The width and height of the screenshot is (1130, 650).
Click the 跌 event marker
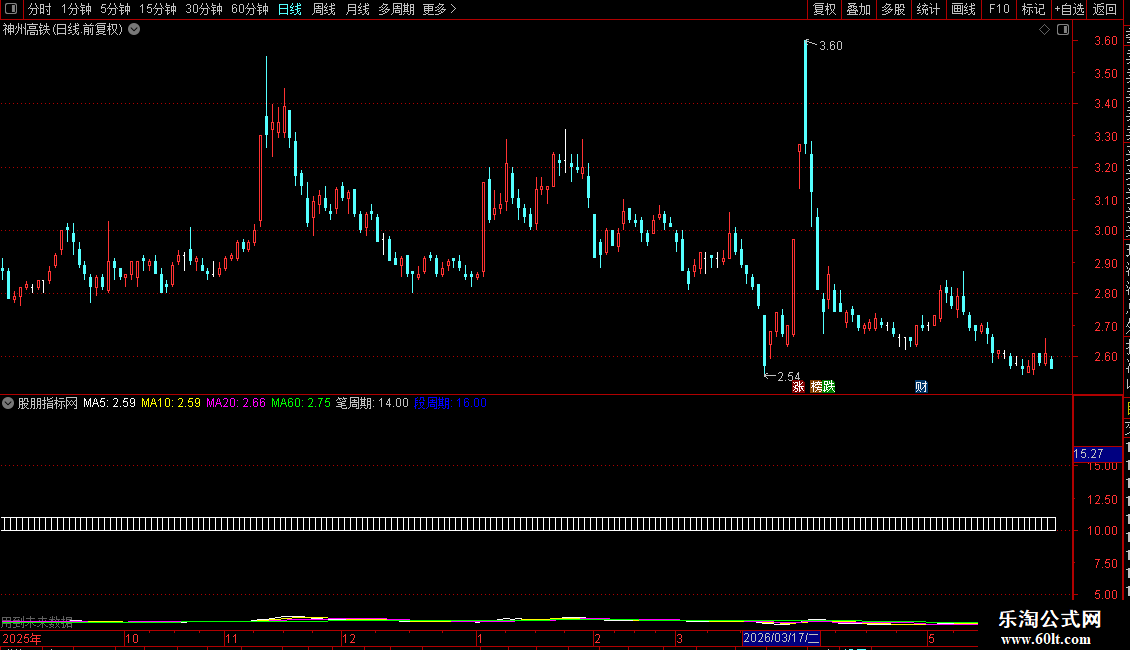[x=829, y=386]
